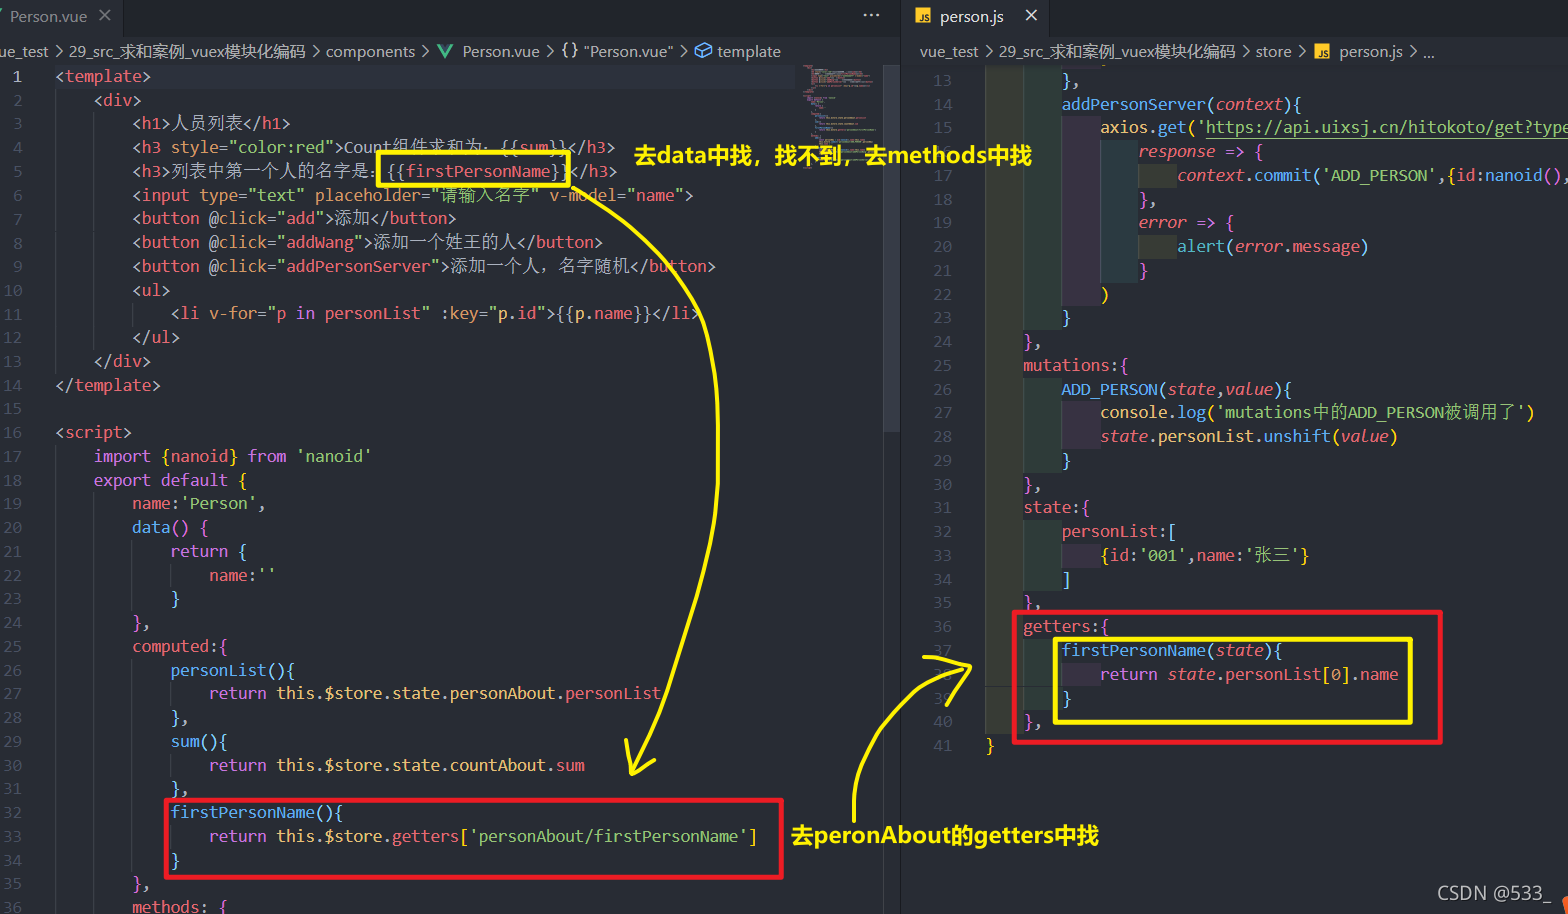Image resolution: width=1568 pixels, height=914 pixels.
Task: Close the person.js editor tab
Action: (1031, 16)
